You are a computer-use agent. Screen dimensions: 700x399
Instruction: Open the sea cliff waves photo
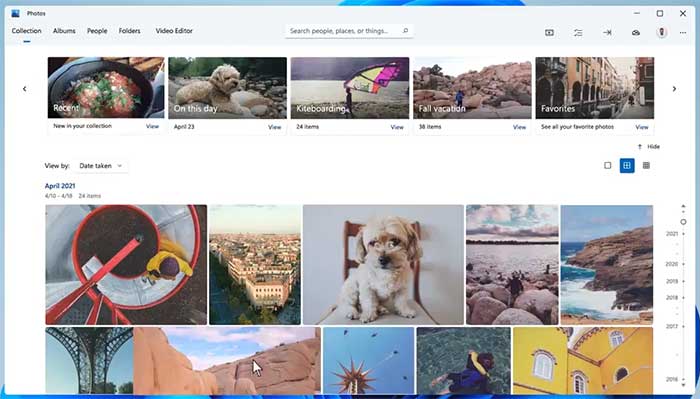click(607, 265)
